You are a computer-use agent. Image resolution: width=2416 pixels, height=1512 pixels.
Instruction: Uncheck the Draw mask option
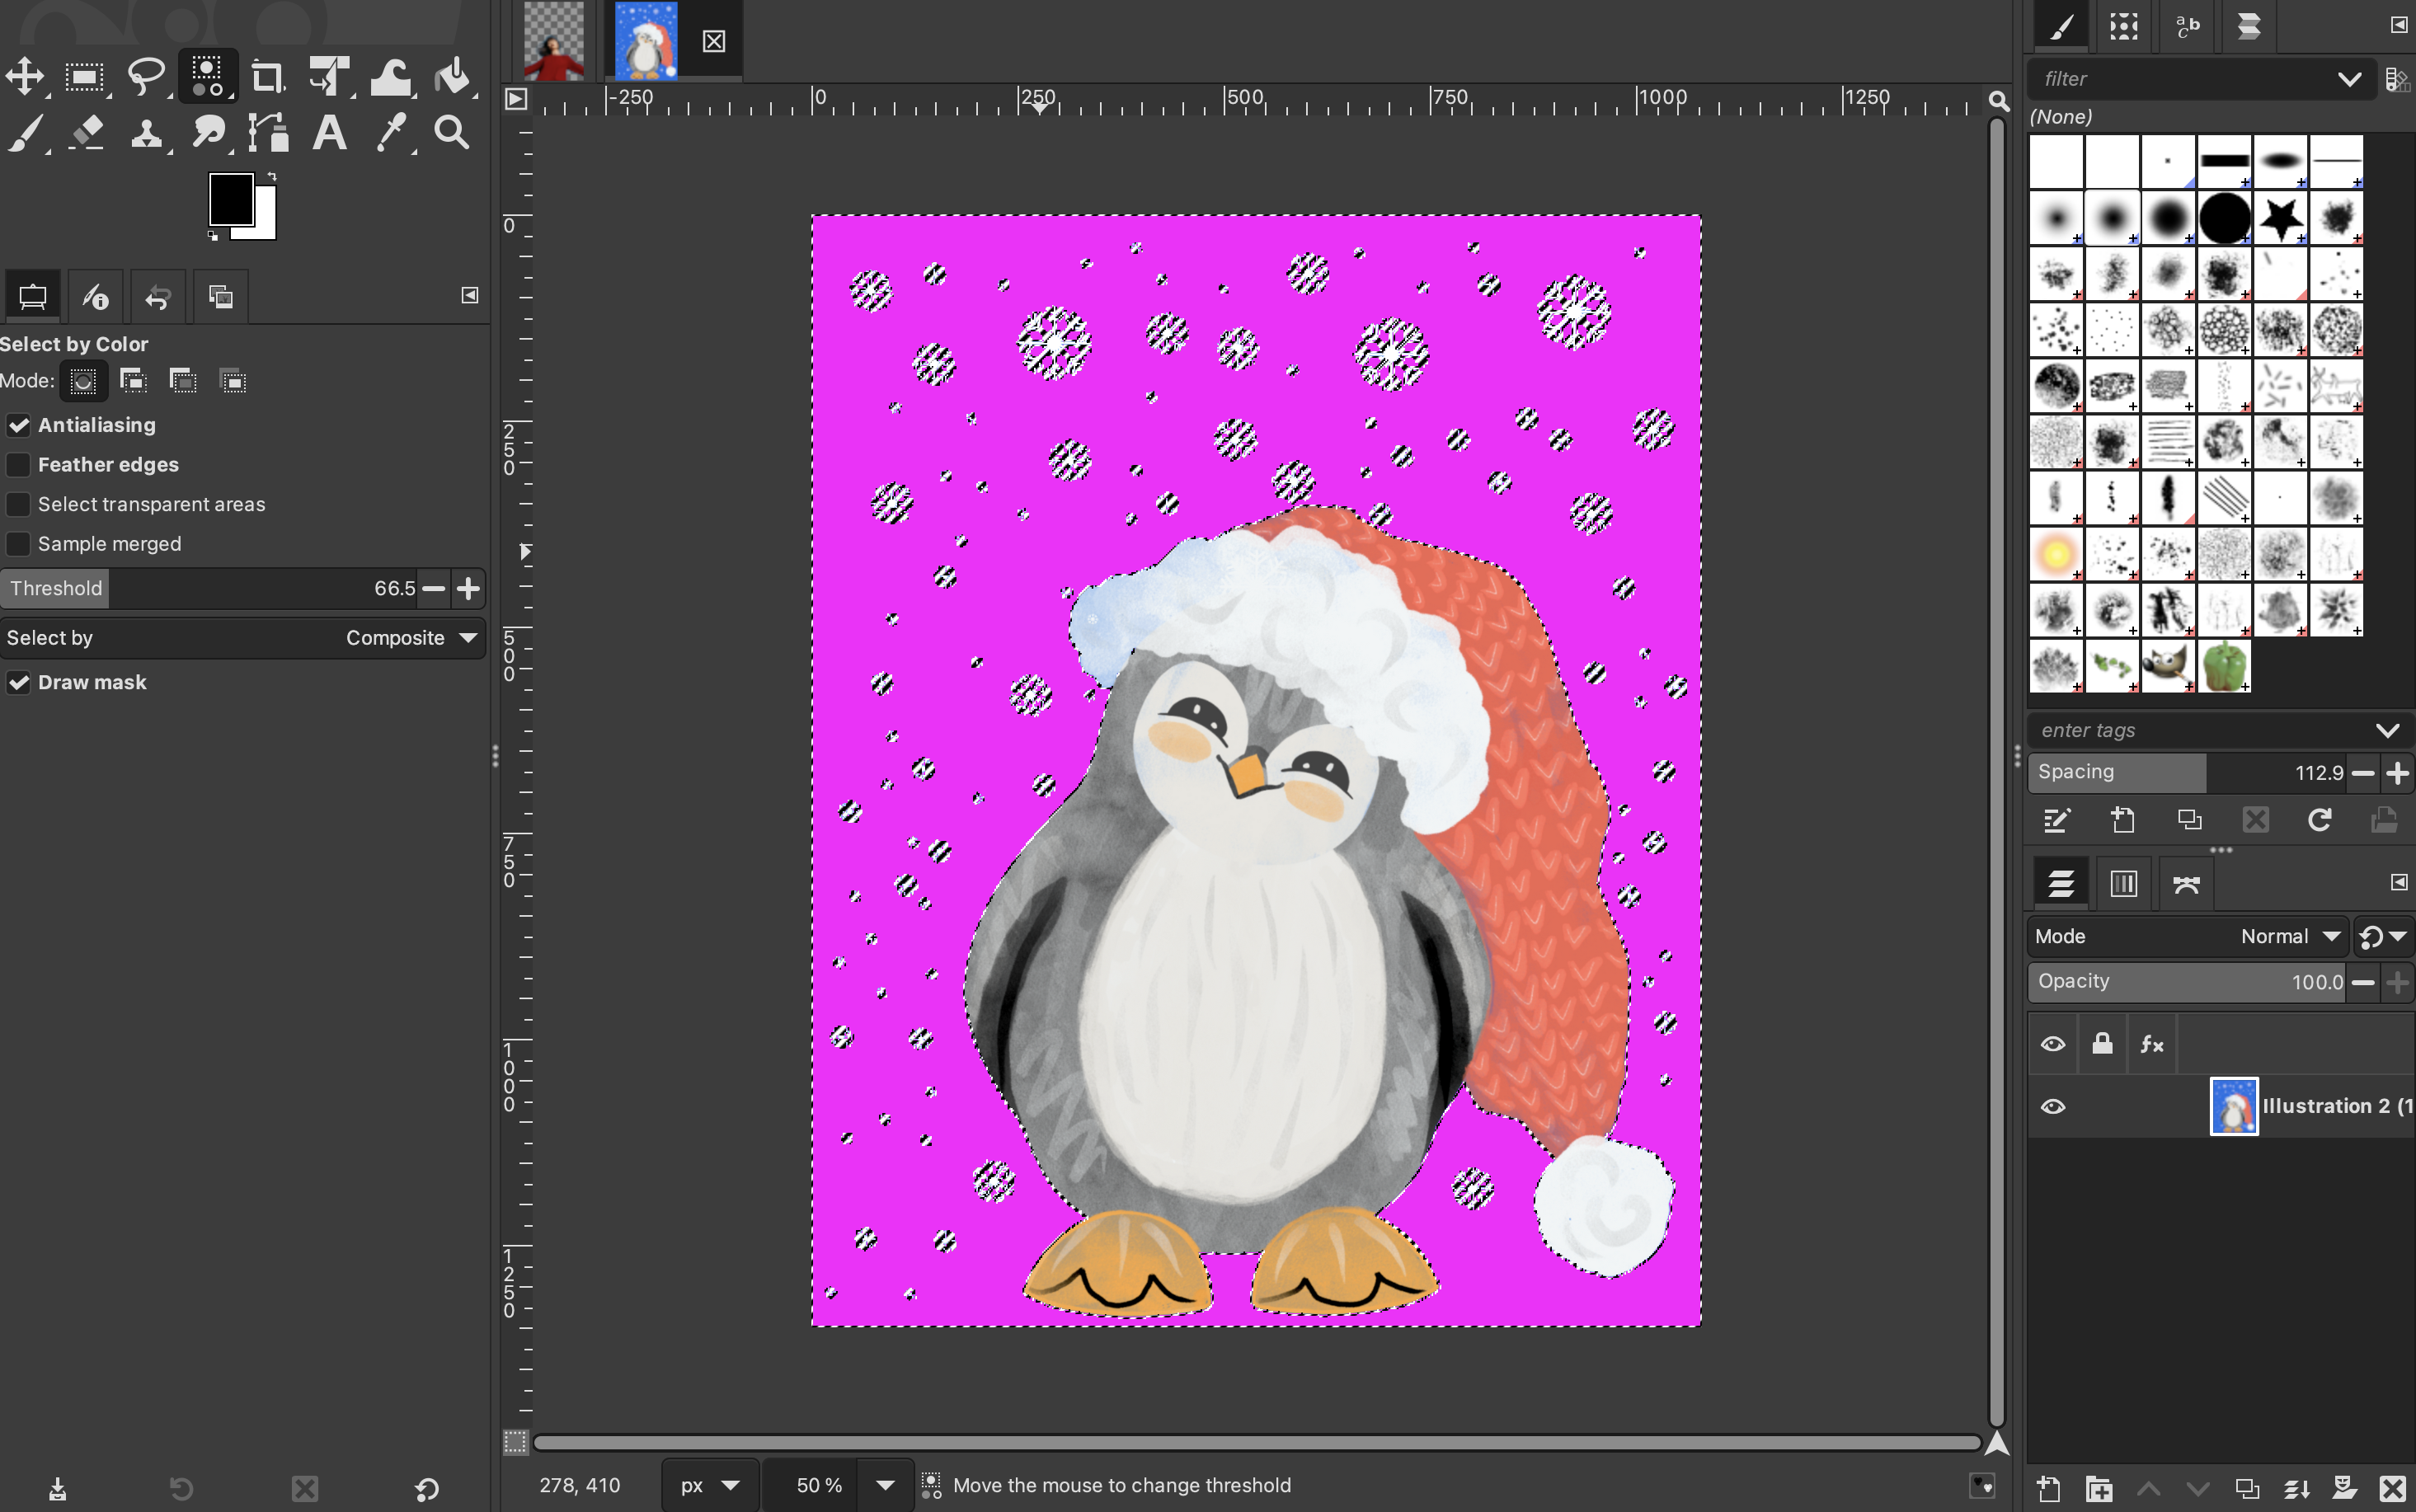coord(18,682)
